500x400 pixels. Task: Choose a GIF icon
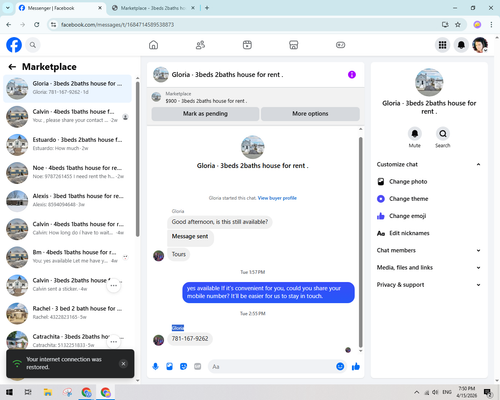pyautogui.click(x=198, y=367)
